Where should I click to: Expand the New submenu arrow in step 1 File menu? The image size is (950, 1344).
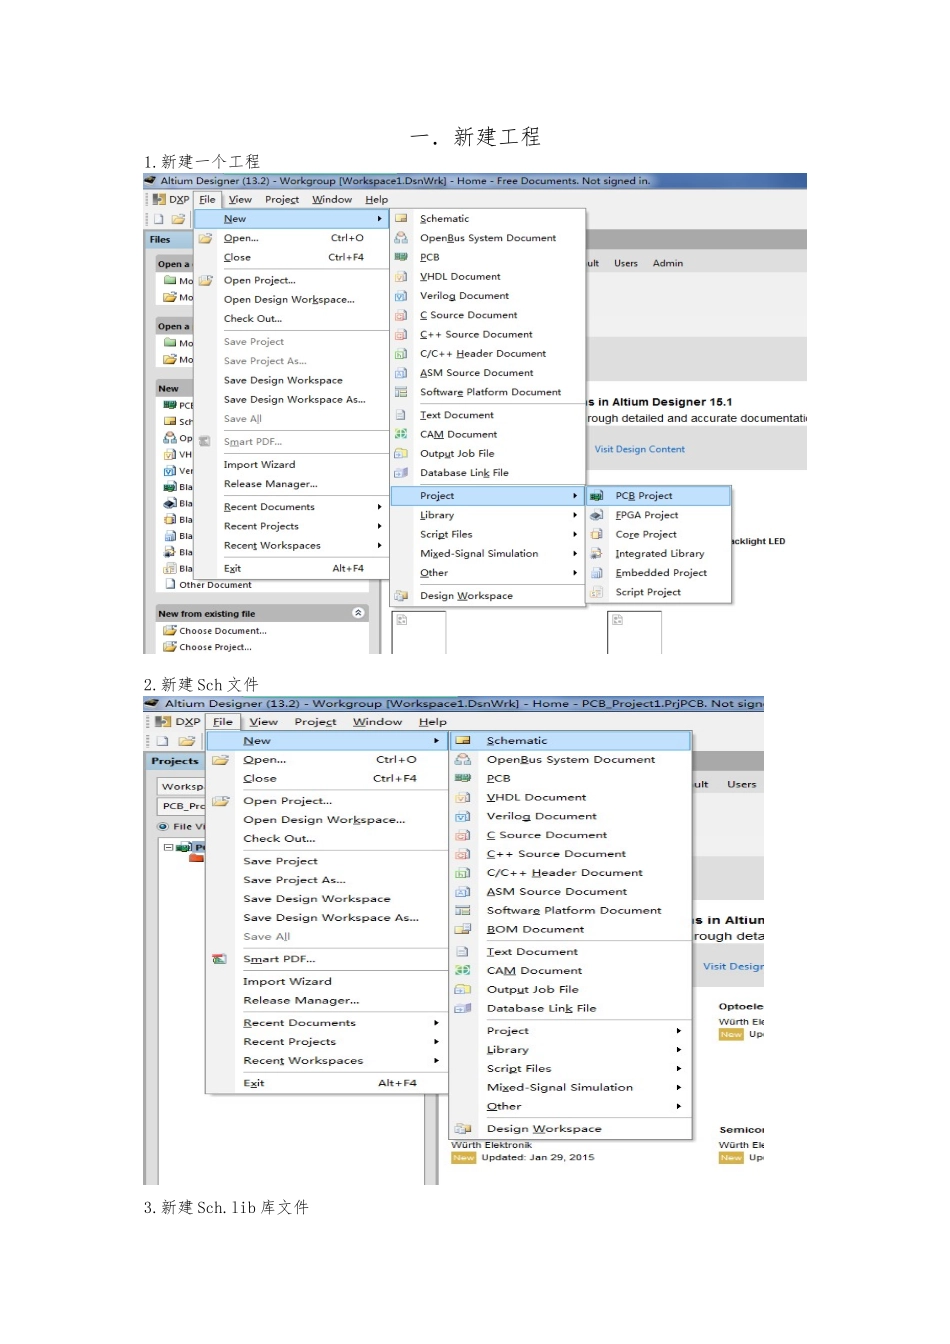coord(379,219)
